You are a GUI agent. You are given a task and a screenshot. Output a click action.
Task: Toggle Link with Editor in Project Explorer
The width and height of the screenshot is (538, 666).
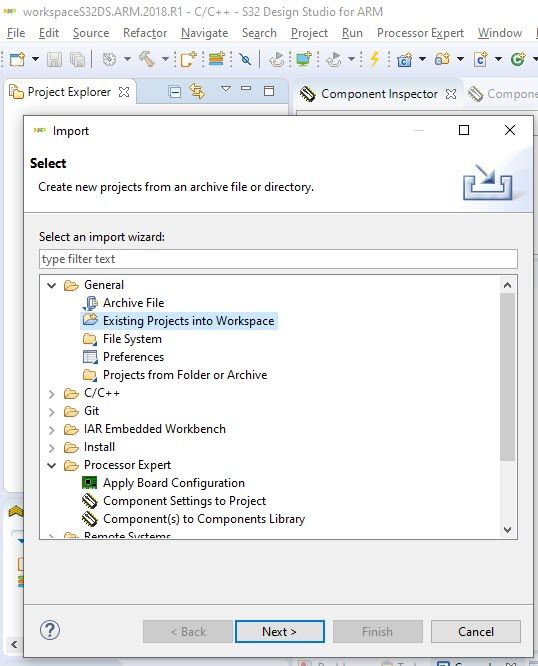tap(197, 91)
